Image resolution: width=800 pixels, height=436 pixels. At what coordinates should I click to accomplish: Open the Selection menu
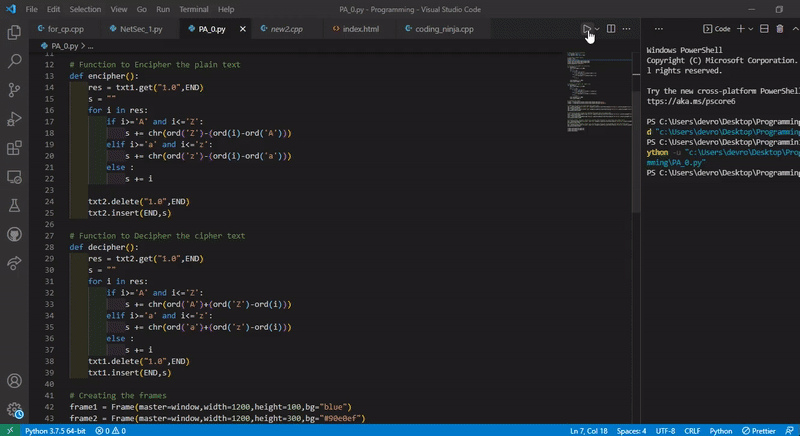pos(85,9)
